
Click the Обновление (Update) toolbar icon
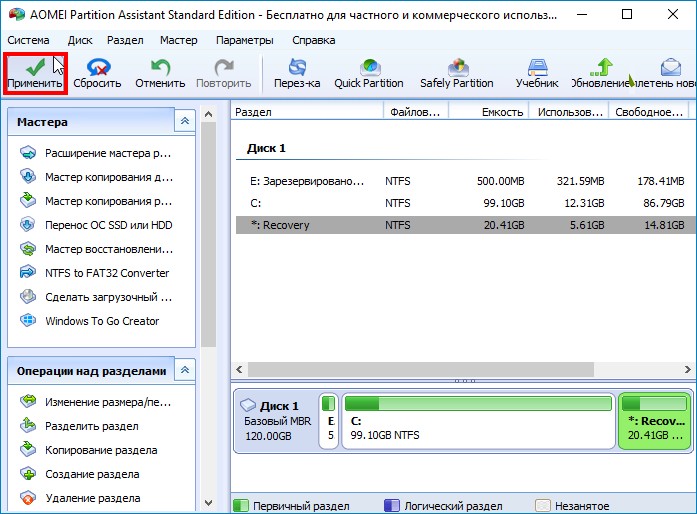pos(600,73)
